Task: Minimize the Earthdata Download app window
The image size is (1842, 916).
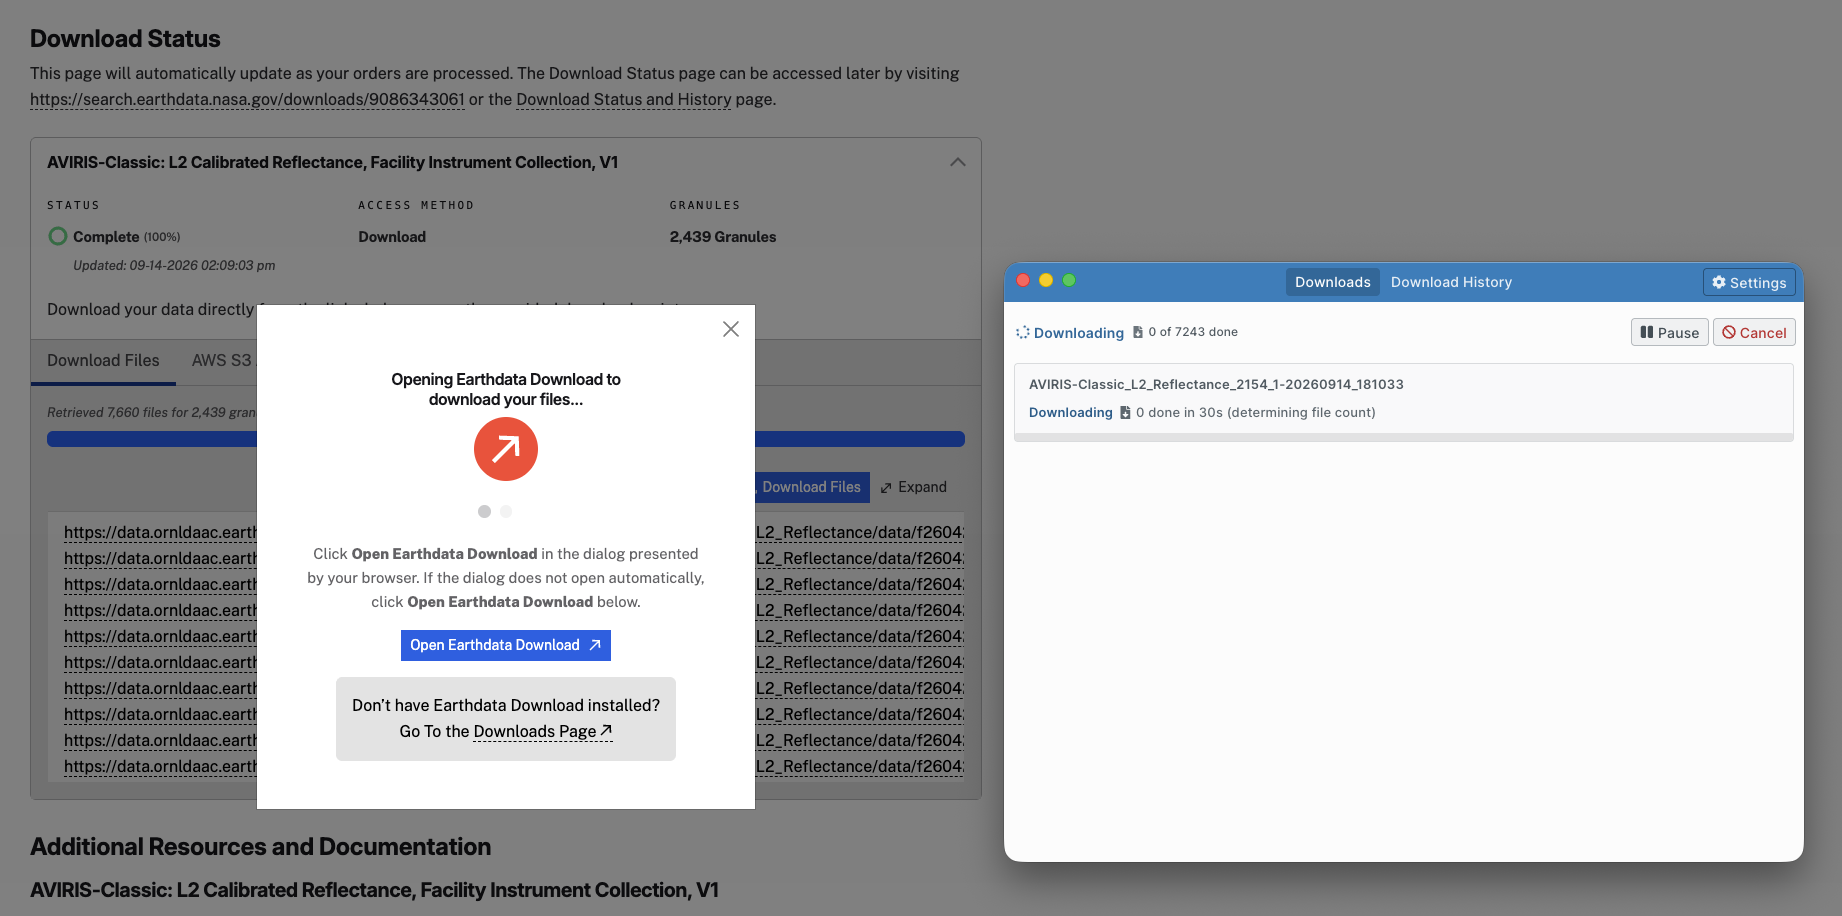Action: click(1046, 280)
